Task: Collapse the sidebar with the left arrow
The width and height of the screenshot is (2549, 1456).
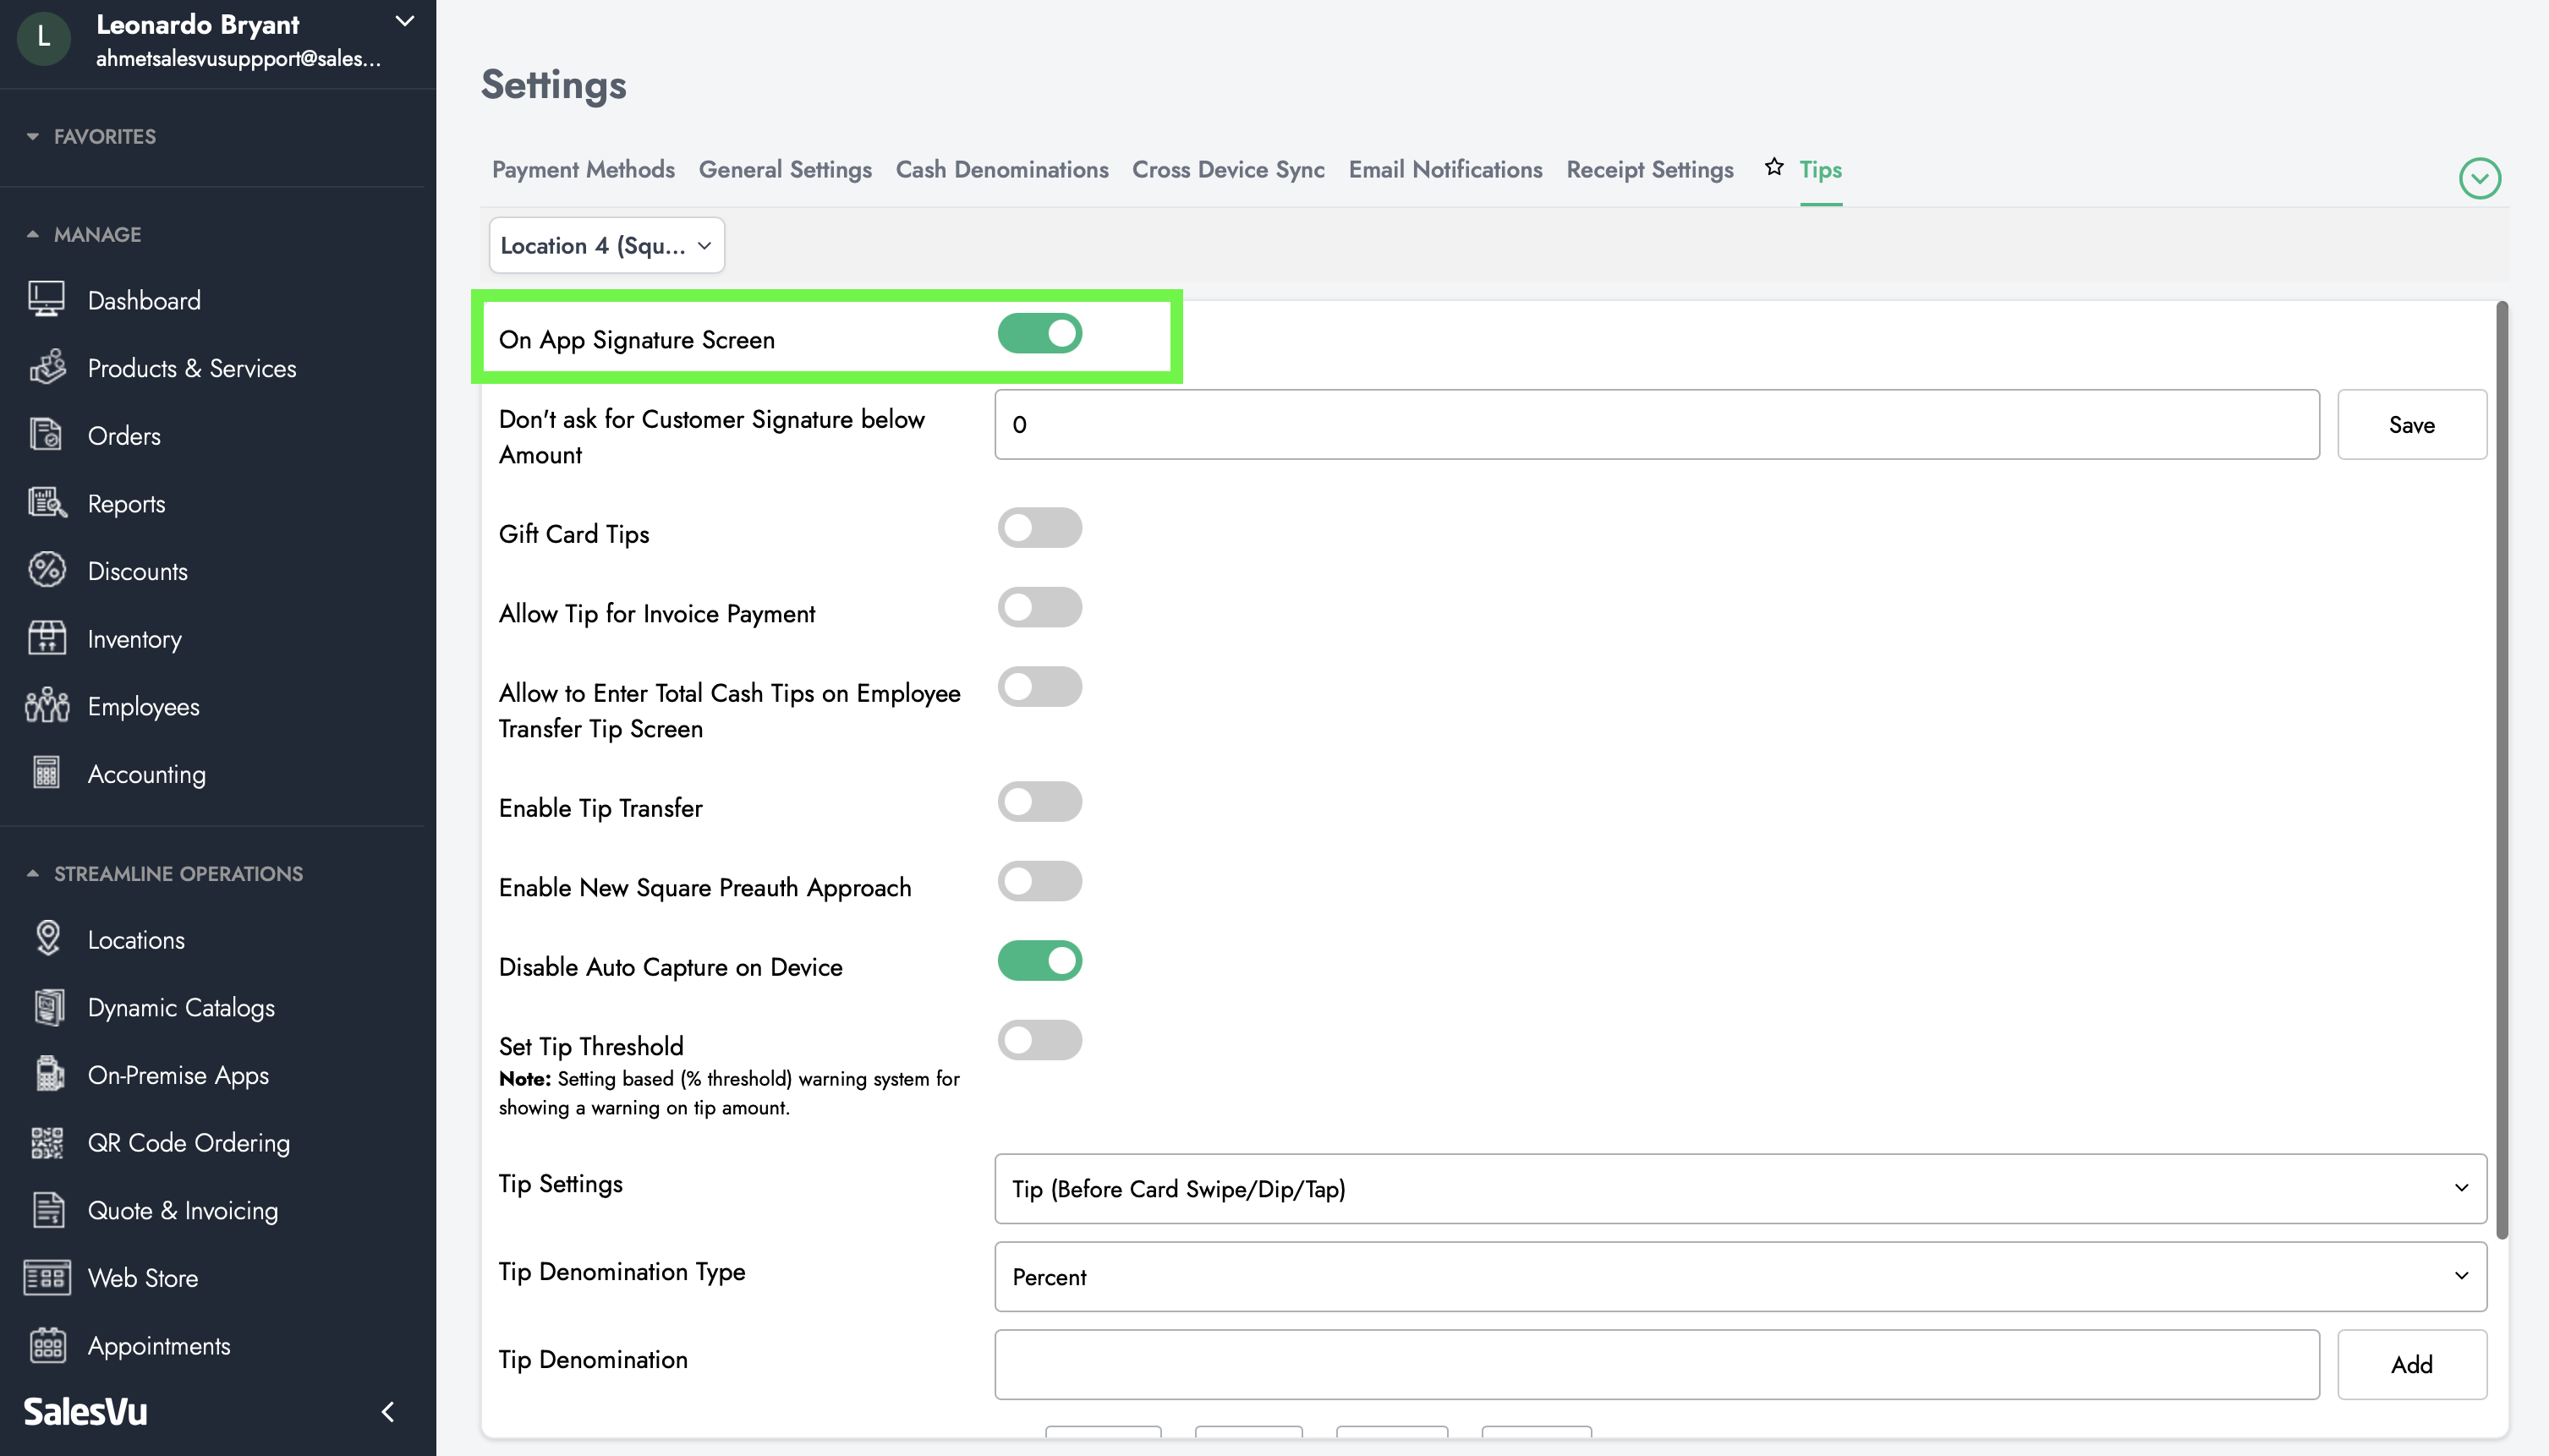Action: click(x=388, y=1411)
